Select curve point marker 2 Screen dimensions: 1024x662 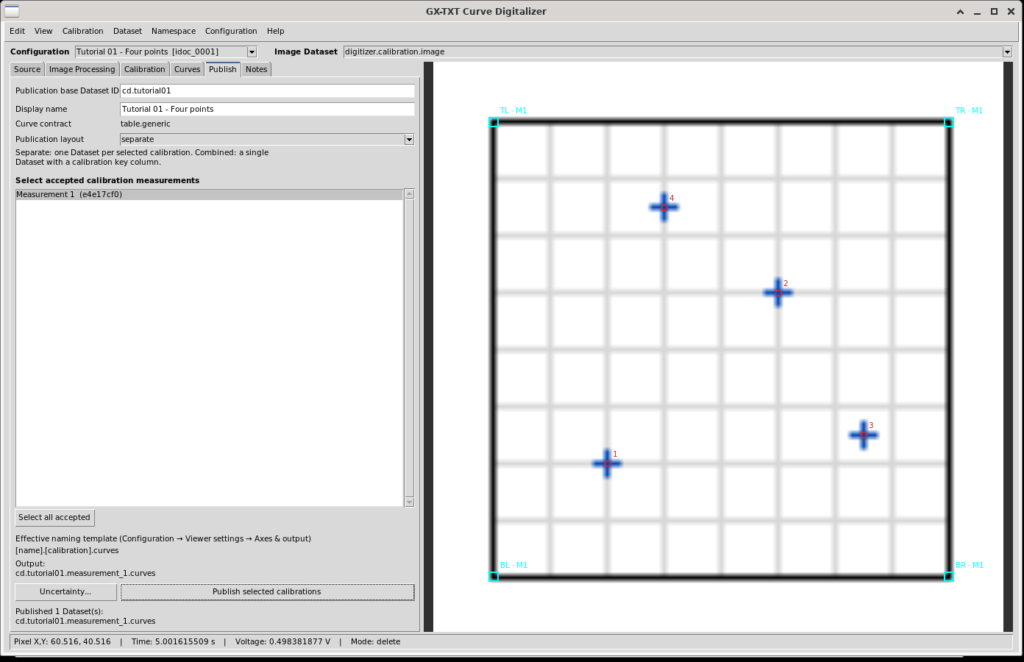(778, 292)
